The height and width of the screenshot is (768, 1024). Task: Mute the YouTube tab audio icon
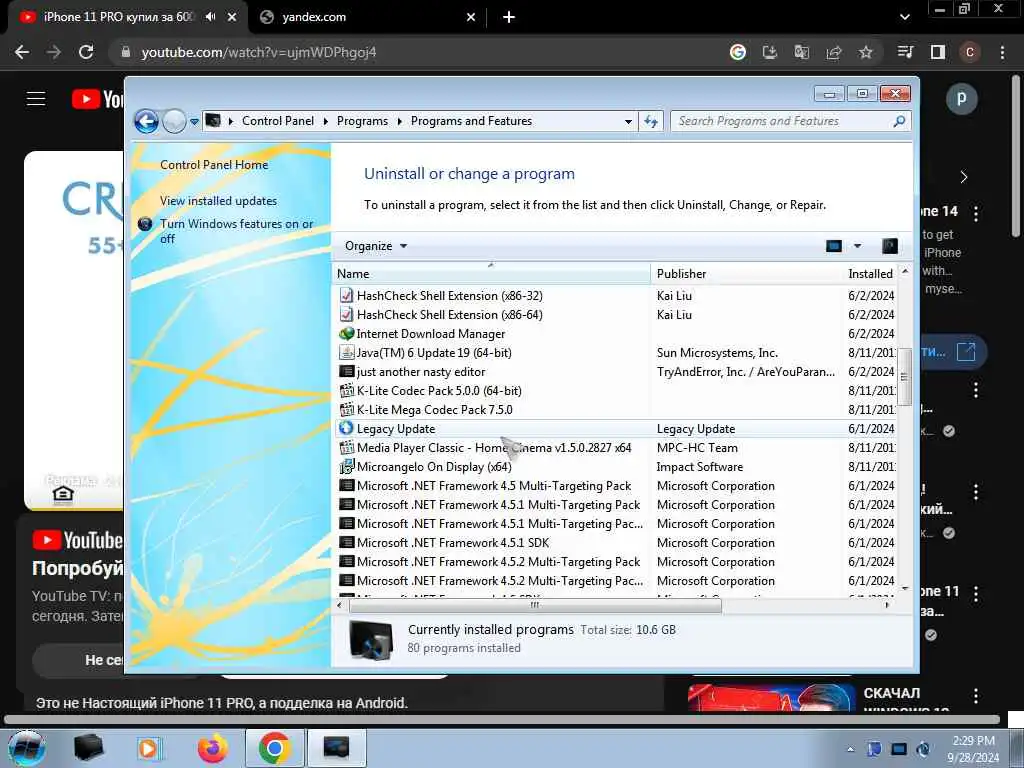210,17
